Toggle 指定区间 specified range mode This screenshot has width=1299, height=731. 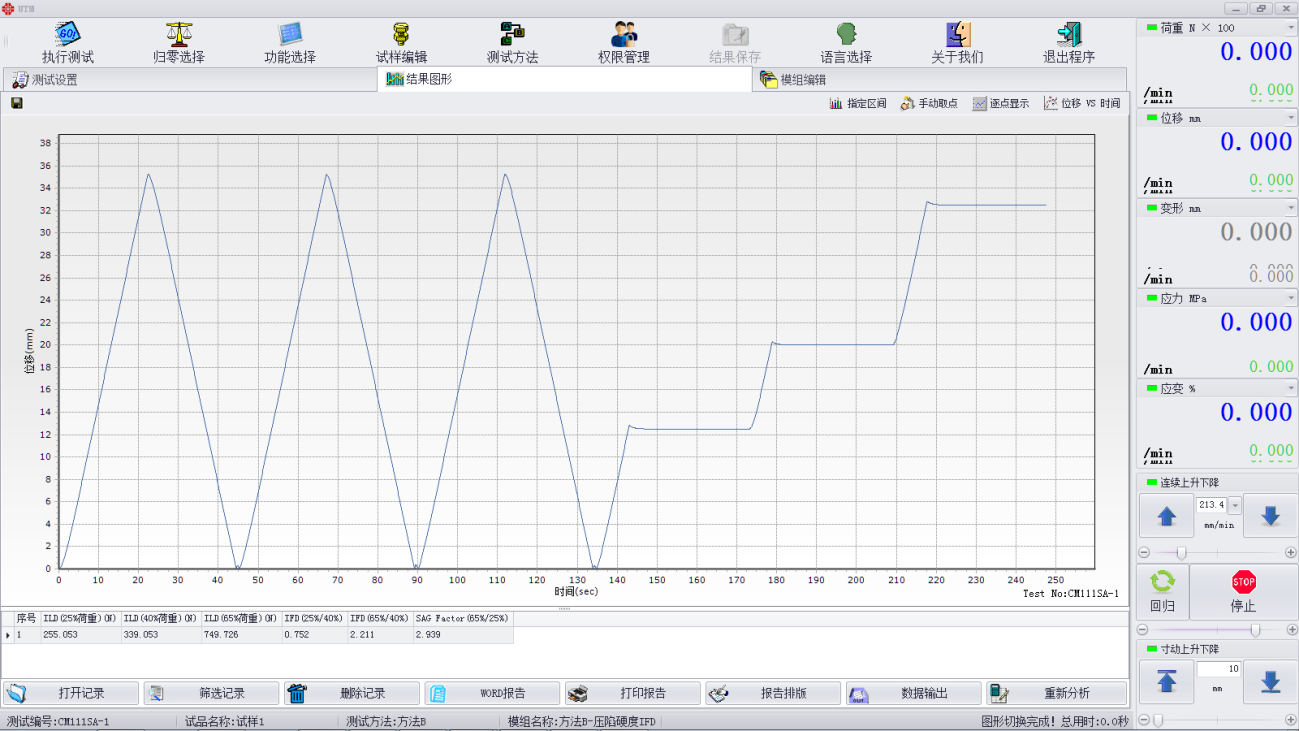[857, 103]
